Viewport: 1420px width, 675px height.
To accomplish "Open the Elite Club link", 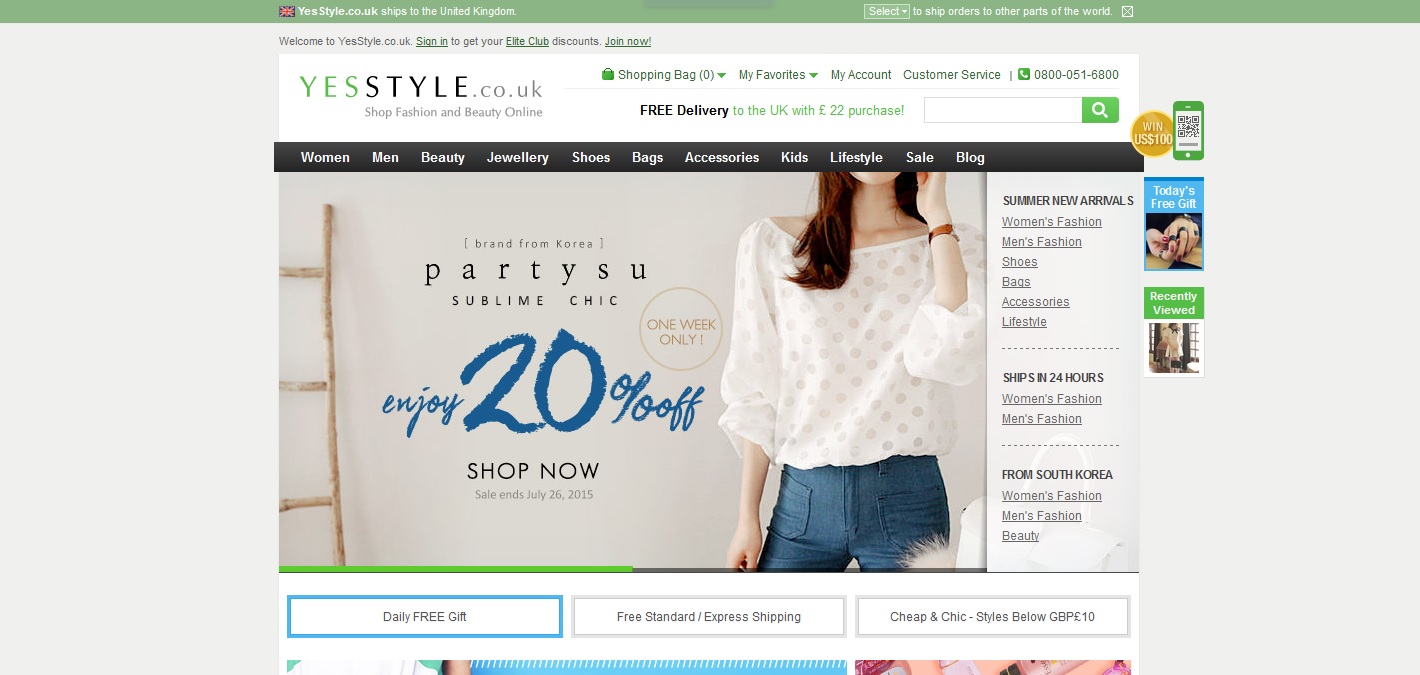I will pos(527,42).
